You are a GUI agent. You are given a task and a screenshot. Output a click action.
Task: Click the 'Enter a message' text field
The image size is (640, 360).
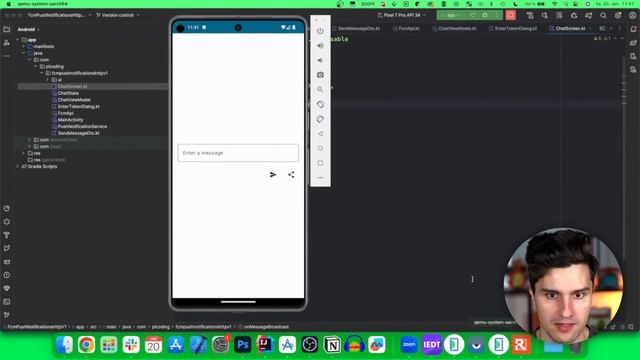(238, 153)
